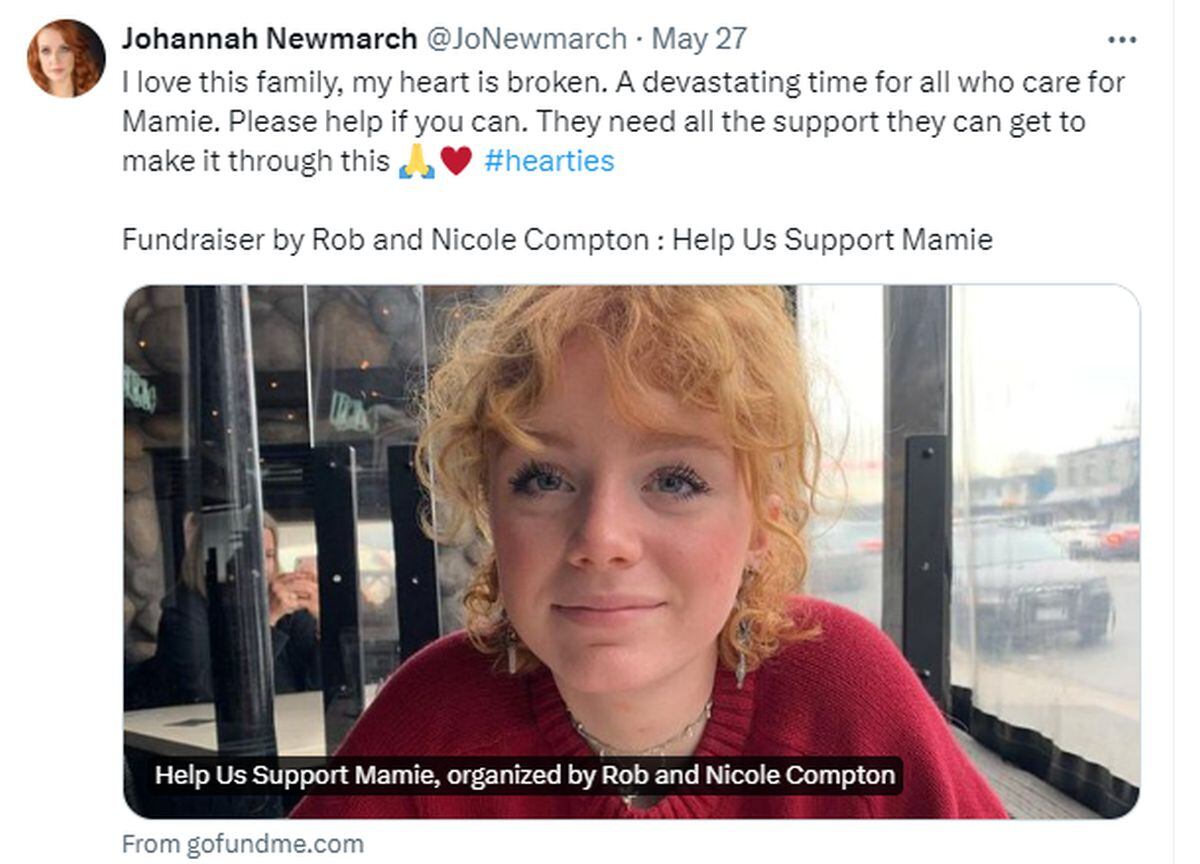1200x864 pixels.
Task: Click the 'From gofundme.com' source link
Action: [x=243, y=843]
